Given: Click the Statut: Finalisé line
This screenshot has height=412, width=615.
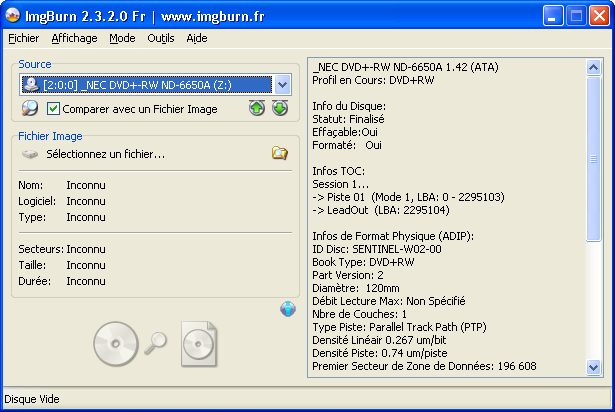Looking at the screenshot, I should (348, 119).
